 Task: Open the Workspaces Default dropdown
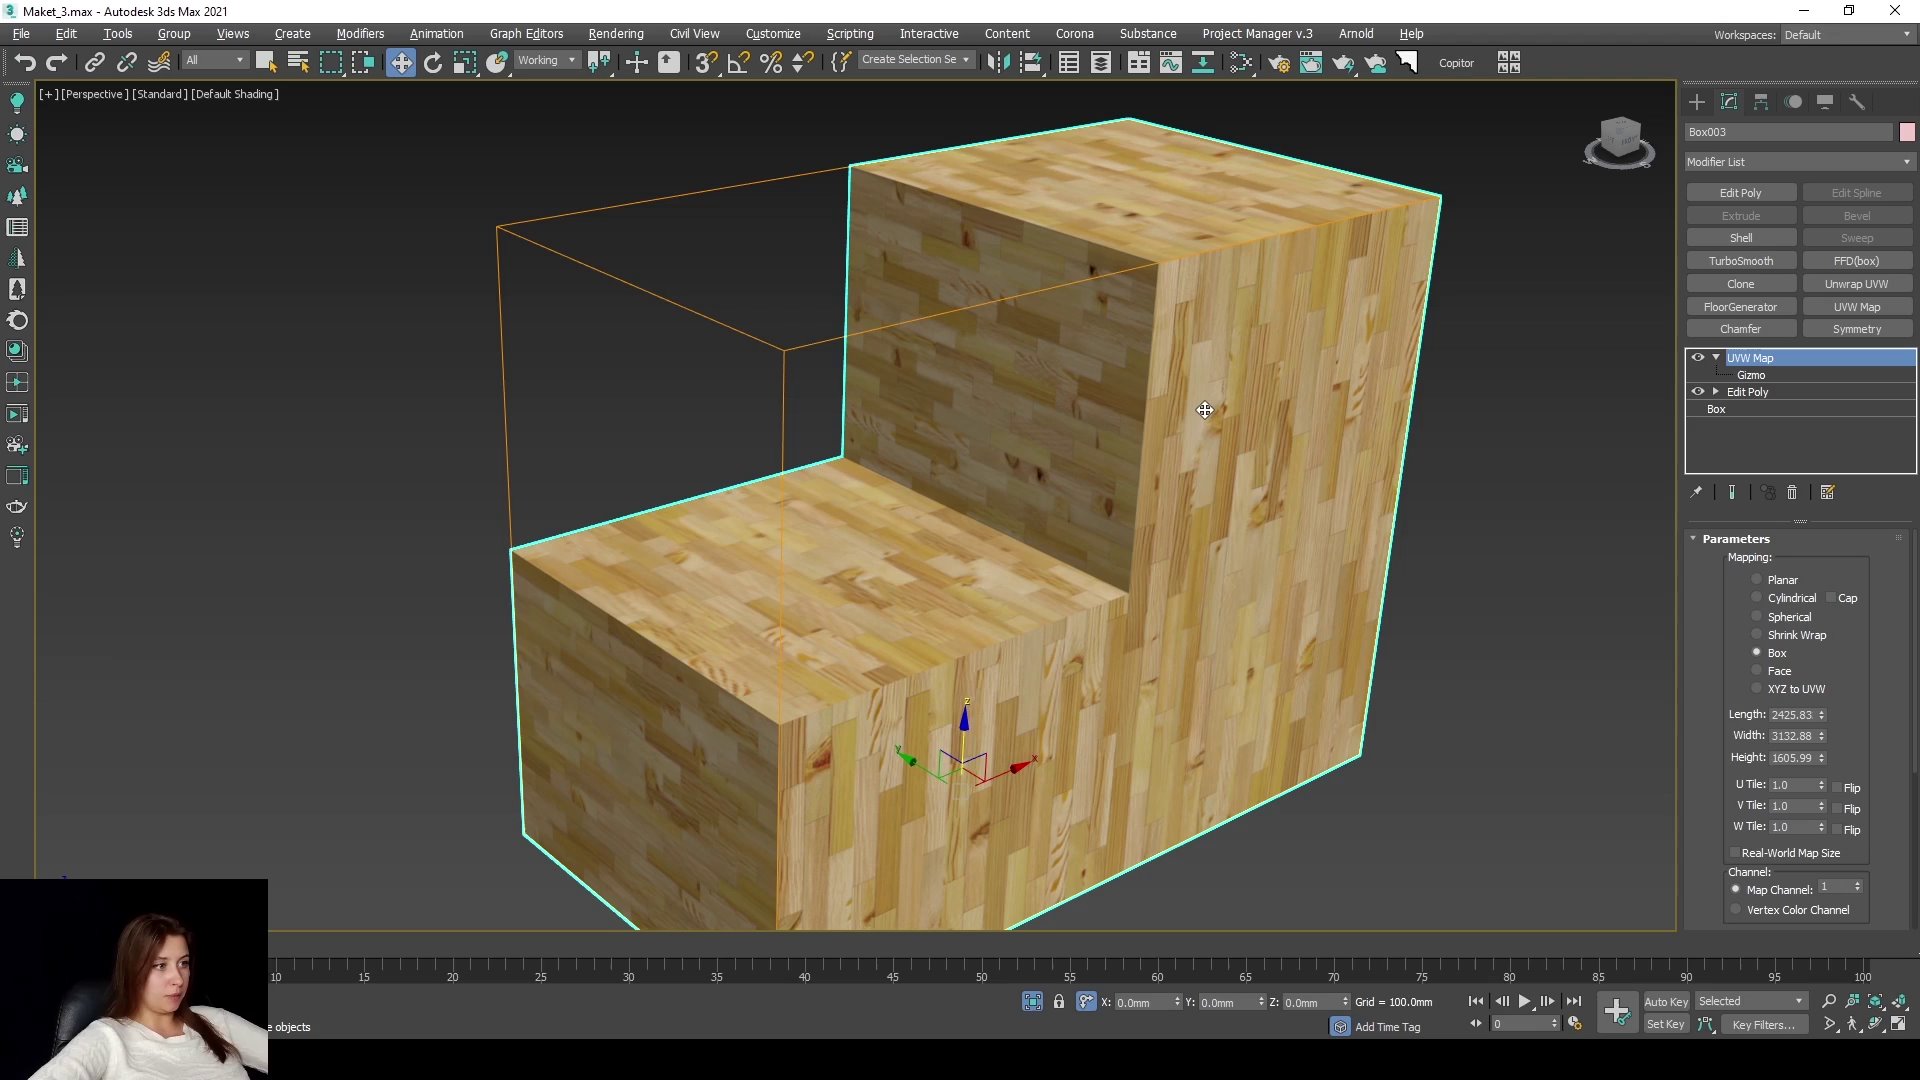click(x=1847, y=34)
